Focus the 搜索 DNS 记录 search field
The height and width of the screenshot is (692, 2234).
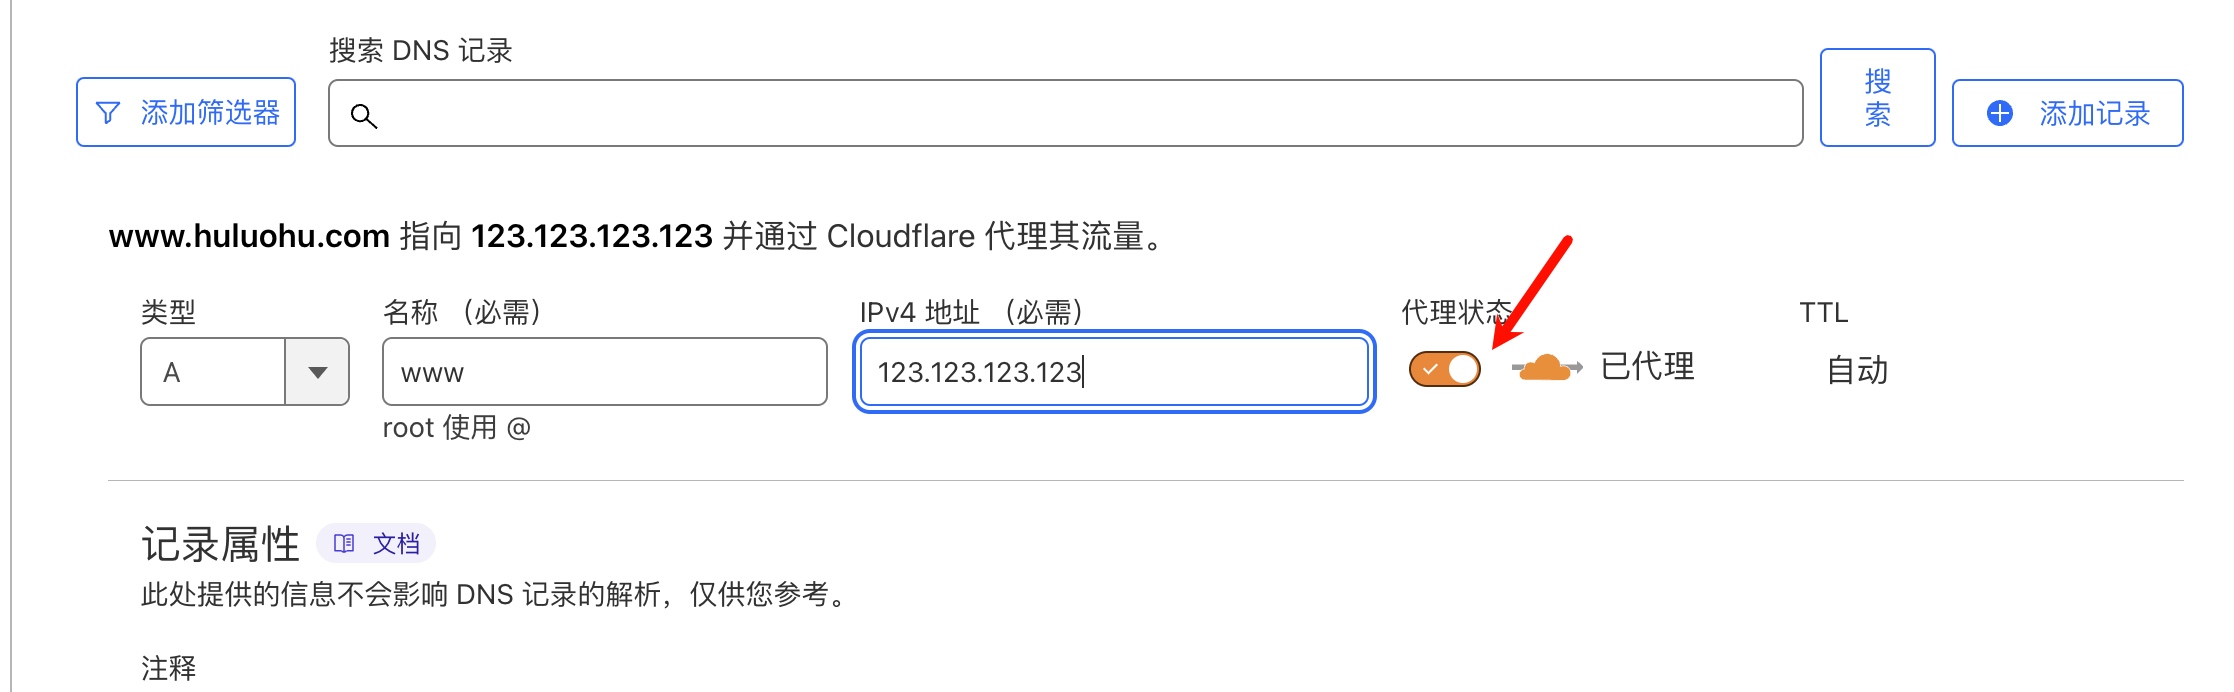[x=1066, y=114]
